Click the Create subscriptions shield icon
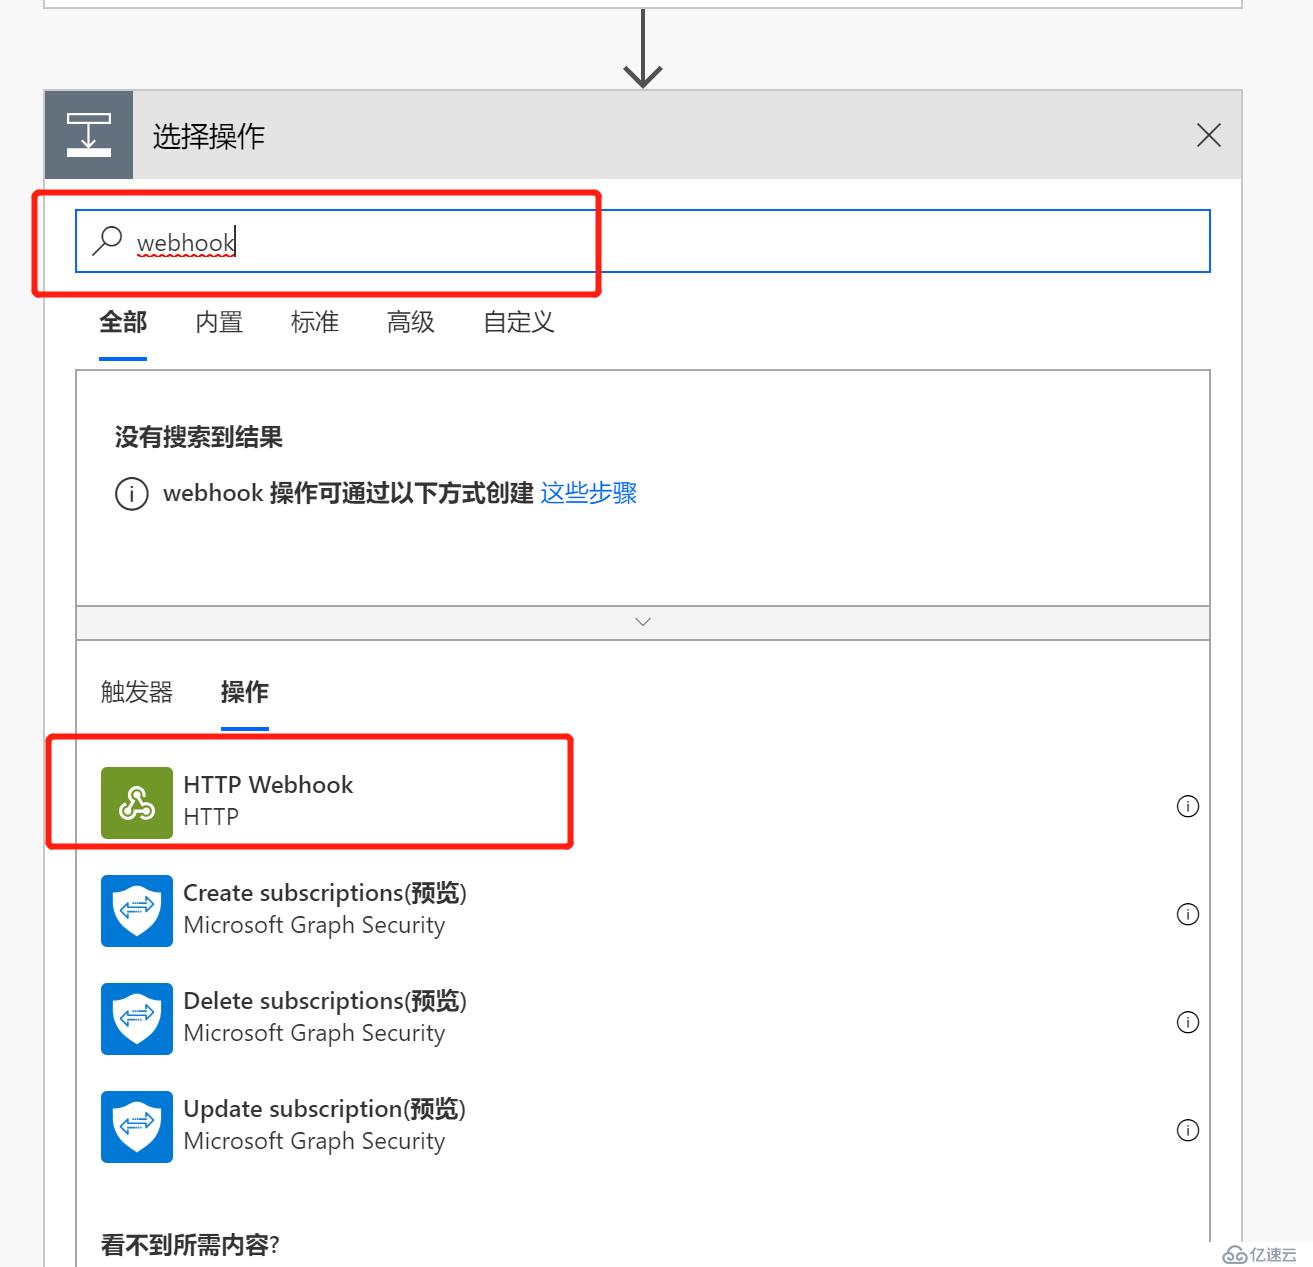This screenshot has width=1313, height=1267. click(137, 910)
